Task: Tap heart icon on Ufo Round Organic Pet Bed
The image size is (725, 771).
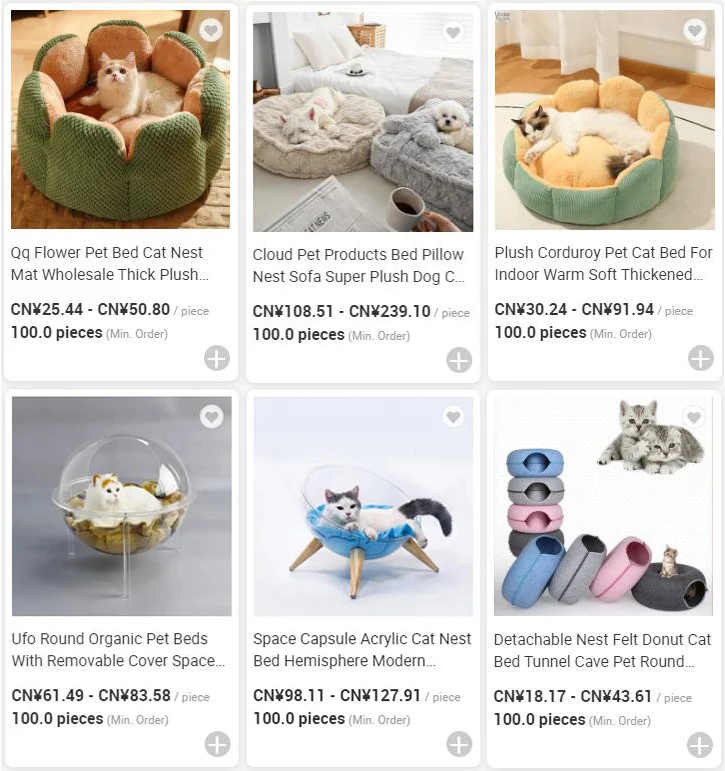Action: [x=211, y=417]
